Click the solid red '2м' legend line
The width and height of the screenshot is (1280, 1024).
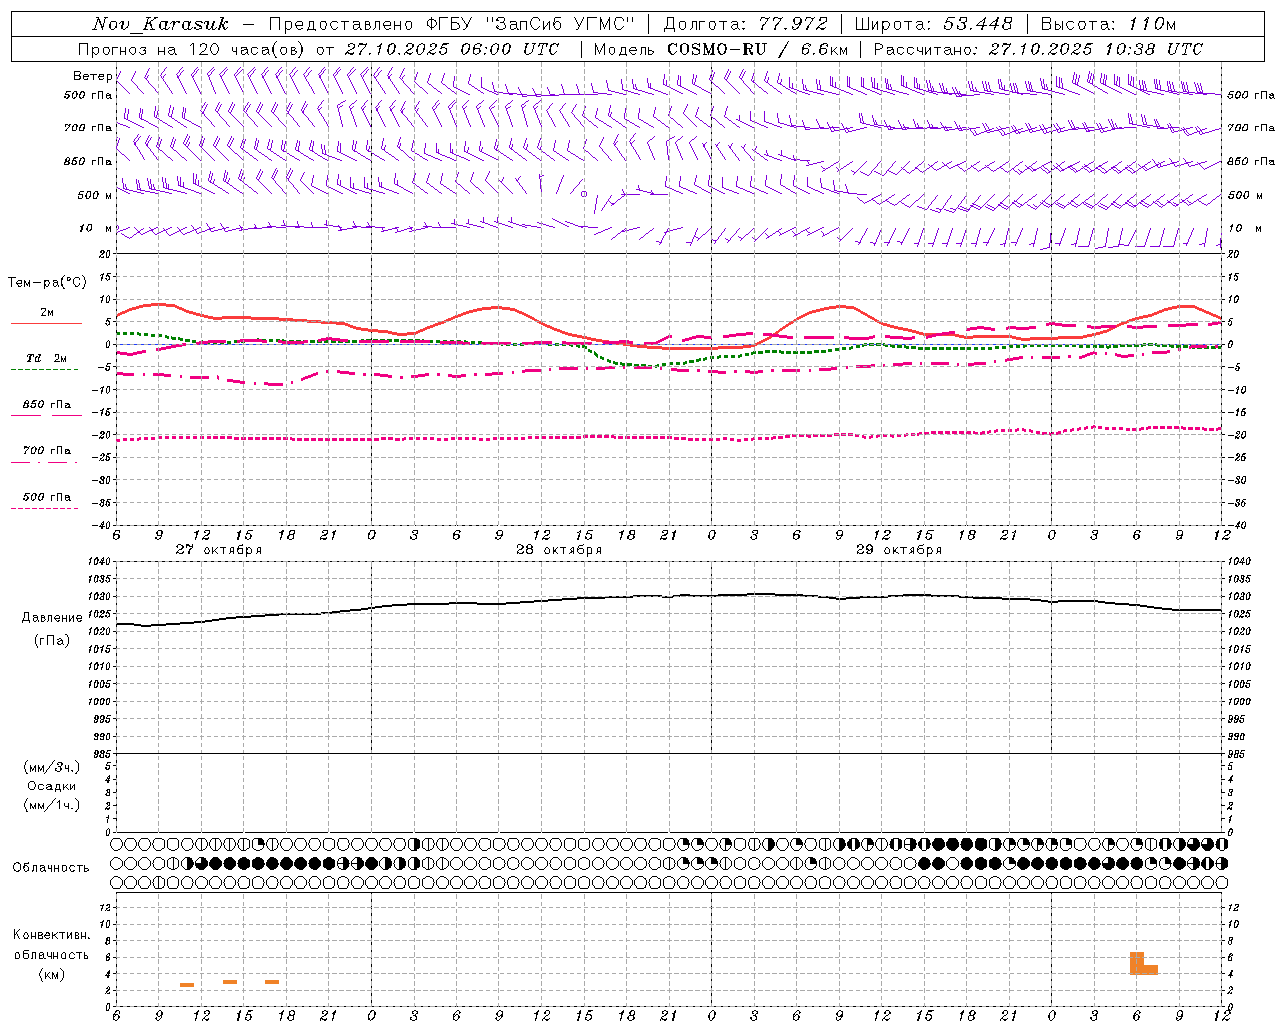point(46,324)
